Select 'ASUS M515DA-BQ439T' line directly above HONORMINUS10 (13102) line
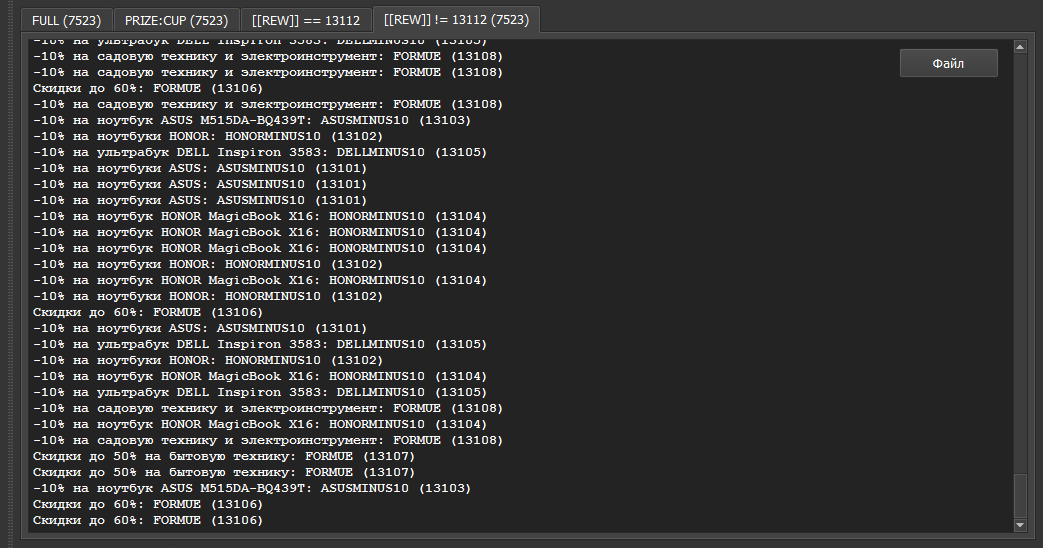This screenshot has width=1043, height=548. pyautogui.click(x=252, y=120)
